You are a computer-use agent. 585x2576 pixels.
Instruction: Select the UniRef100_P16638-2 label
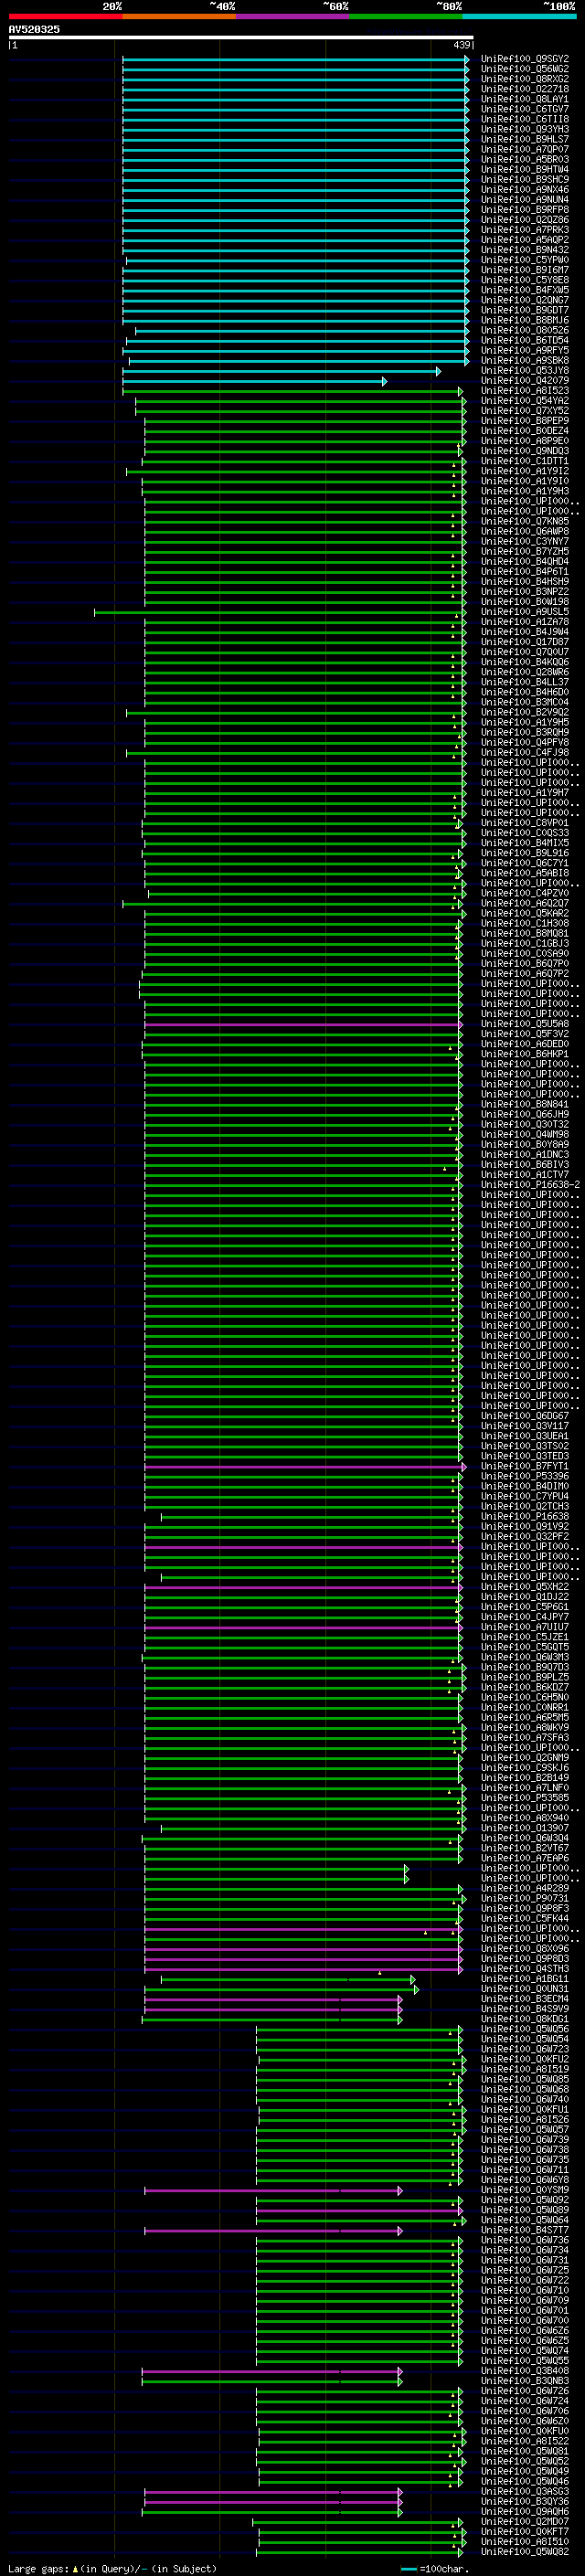tap(531, 1185)
